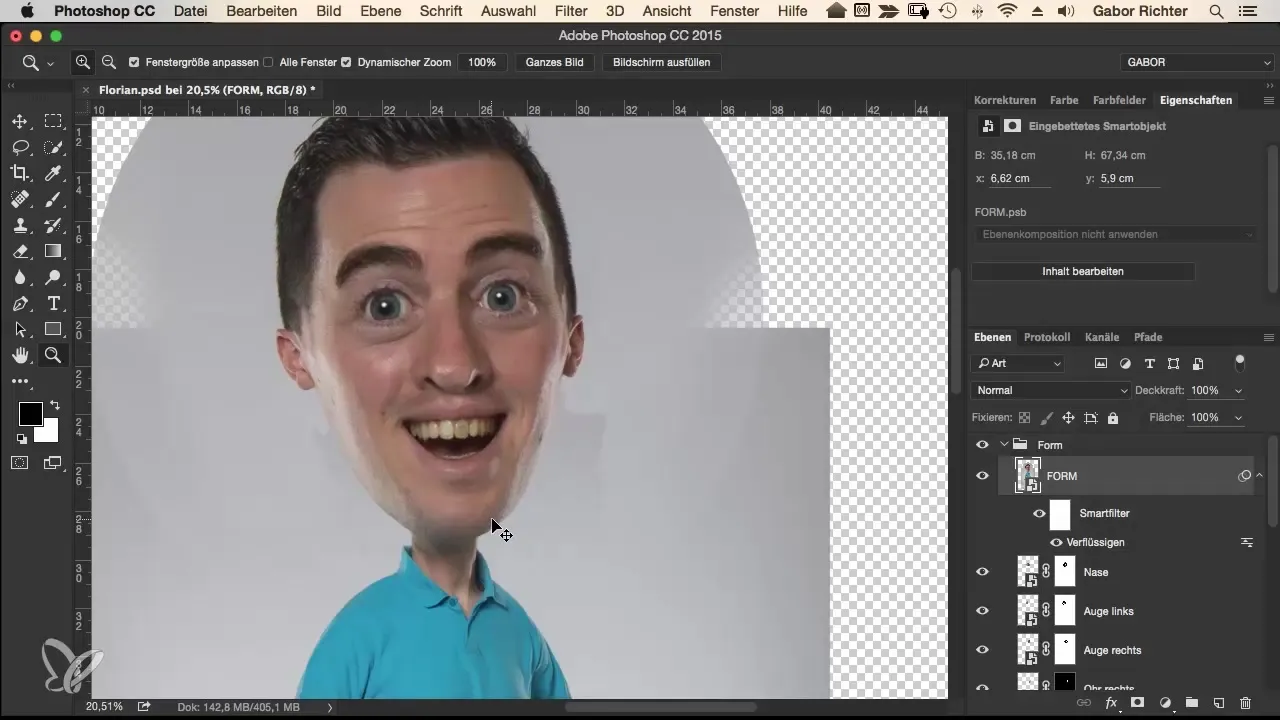Create new adjustment layer icon
The height and width of the screenshot is (720, 1280).
click(1165, 703)
